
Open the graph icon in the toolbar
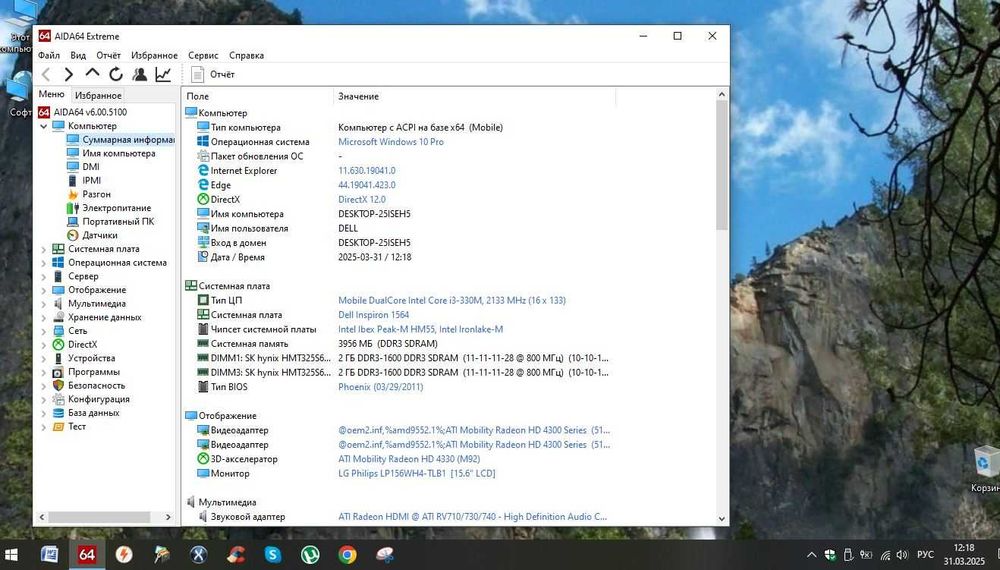(163, 75)
